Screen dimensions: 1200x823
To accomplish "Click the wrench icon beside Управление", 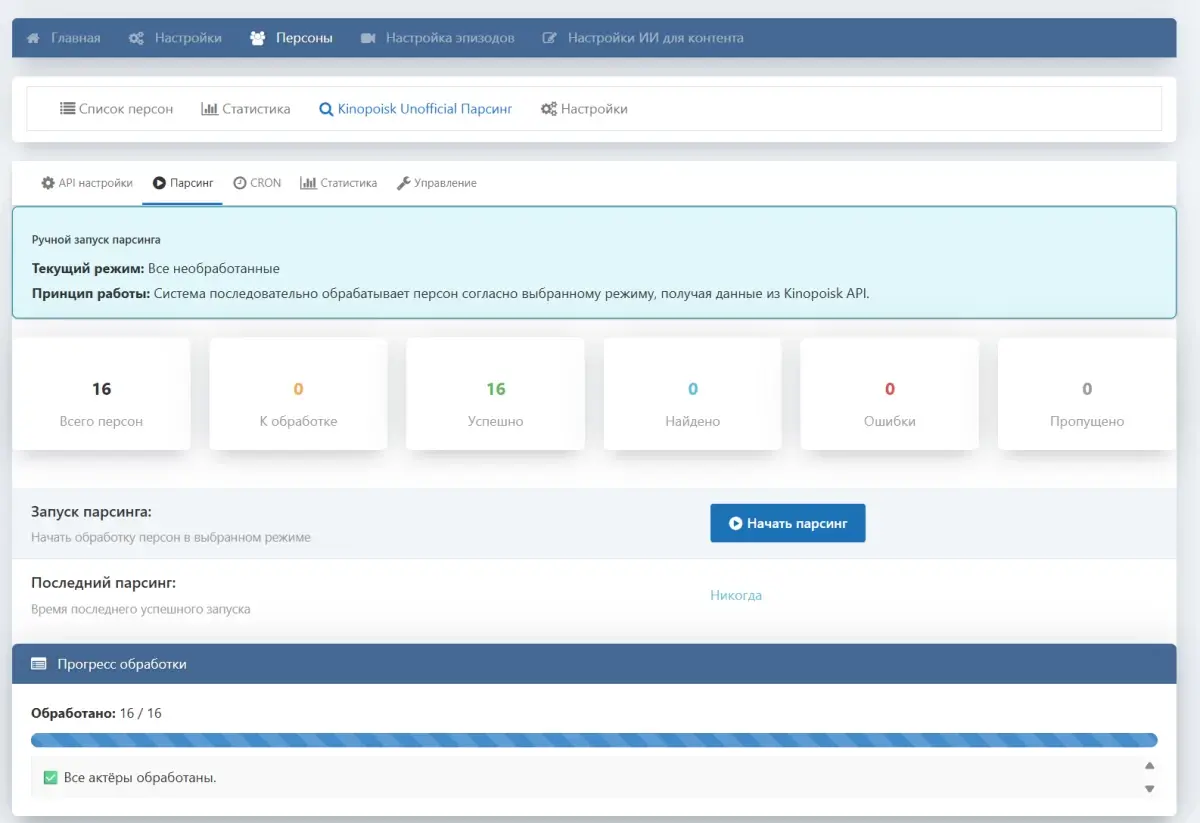I will point(404,183).
